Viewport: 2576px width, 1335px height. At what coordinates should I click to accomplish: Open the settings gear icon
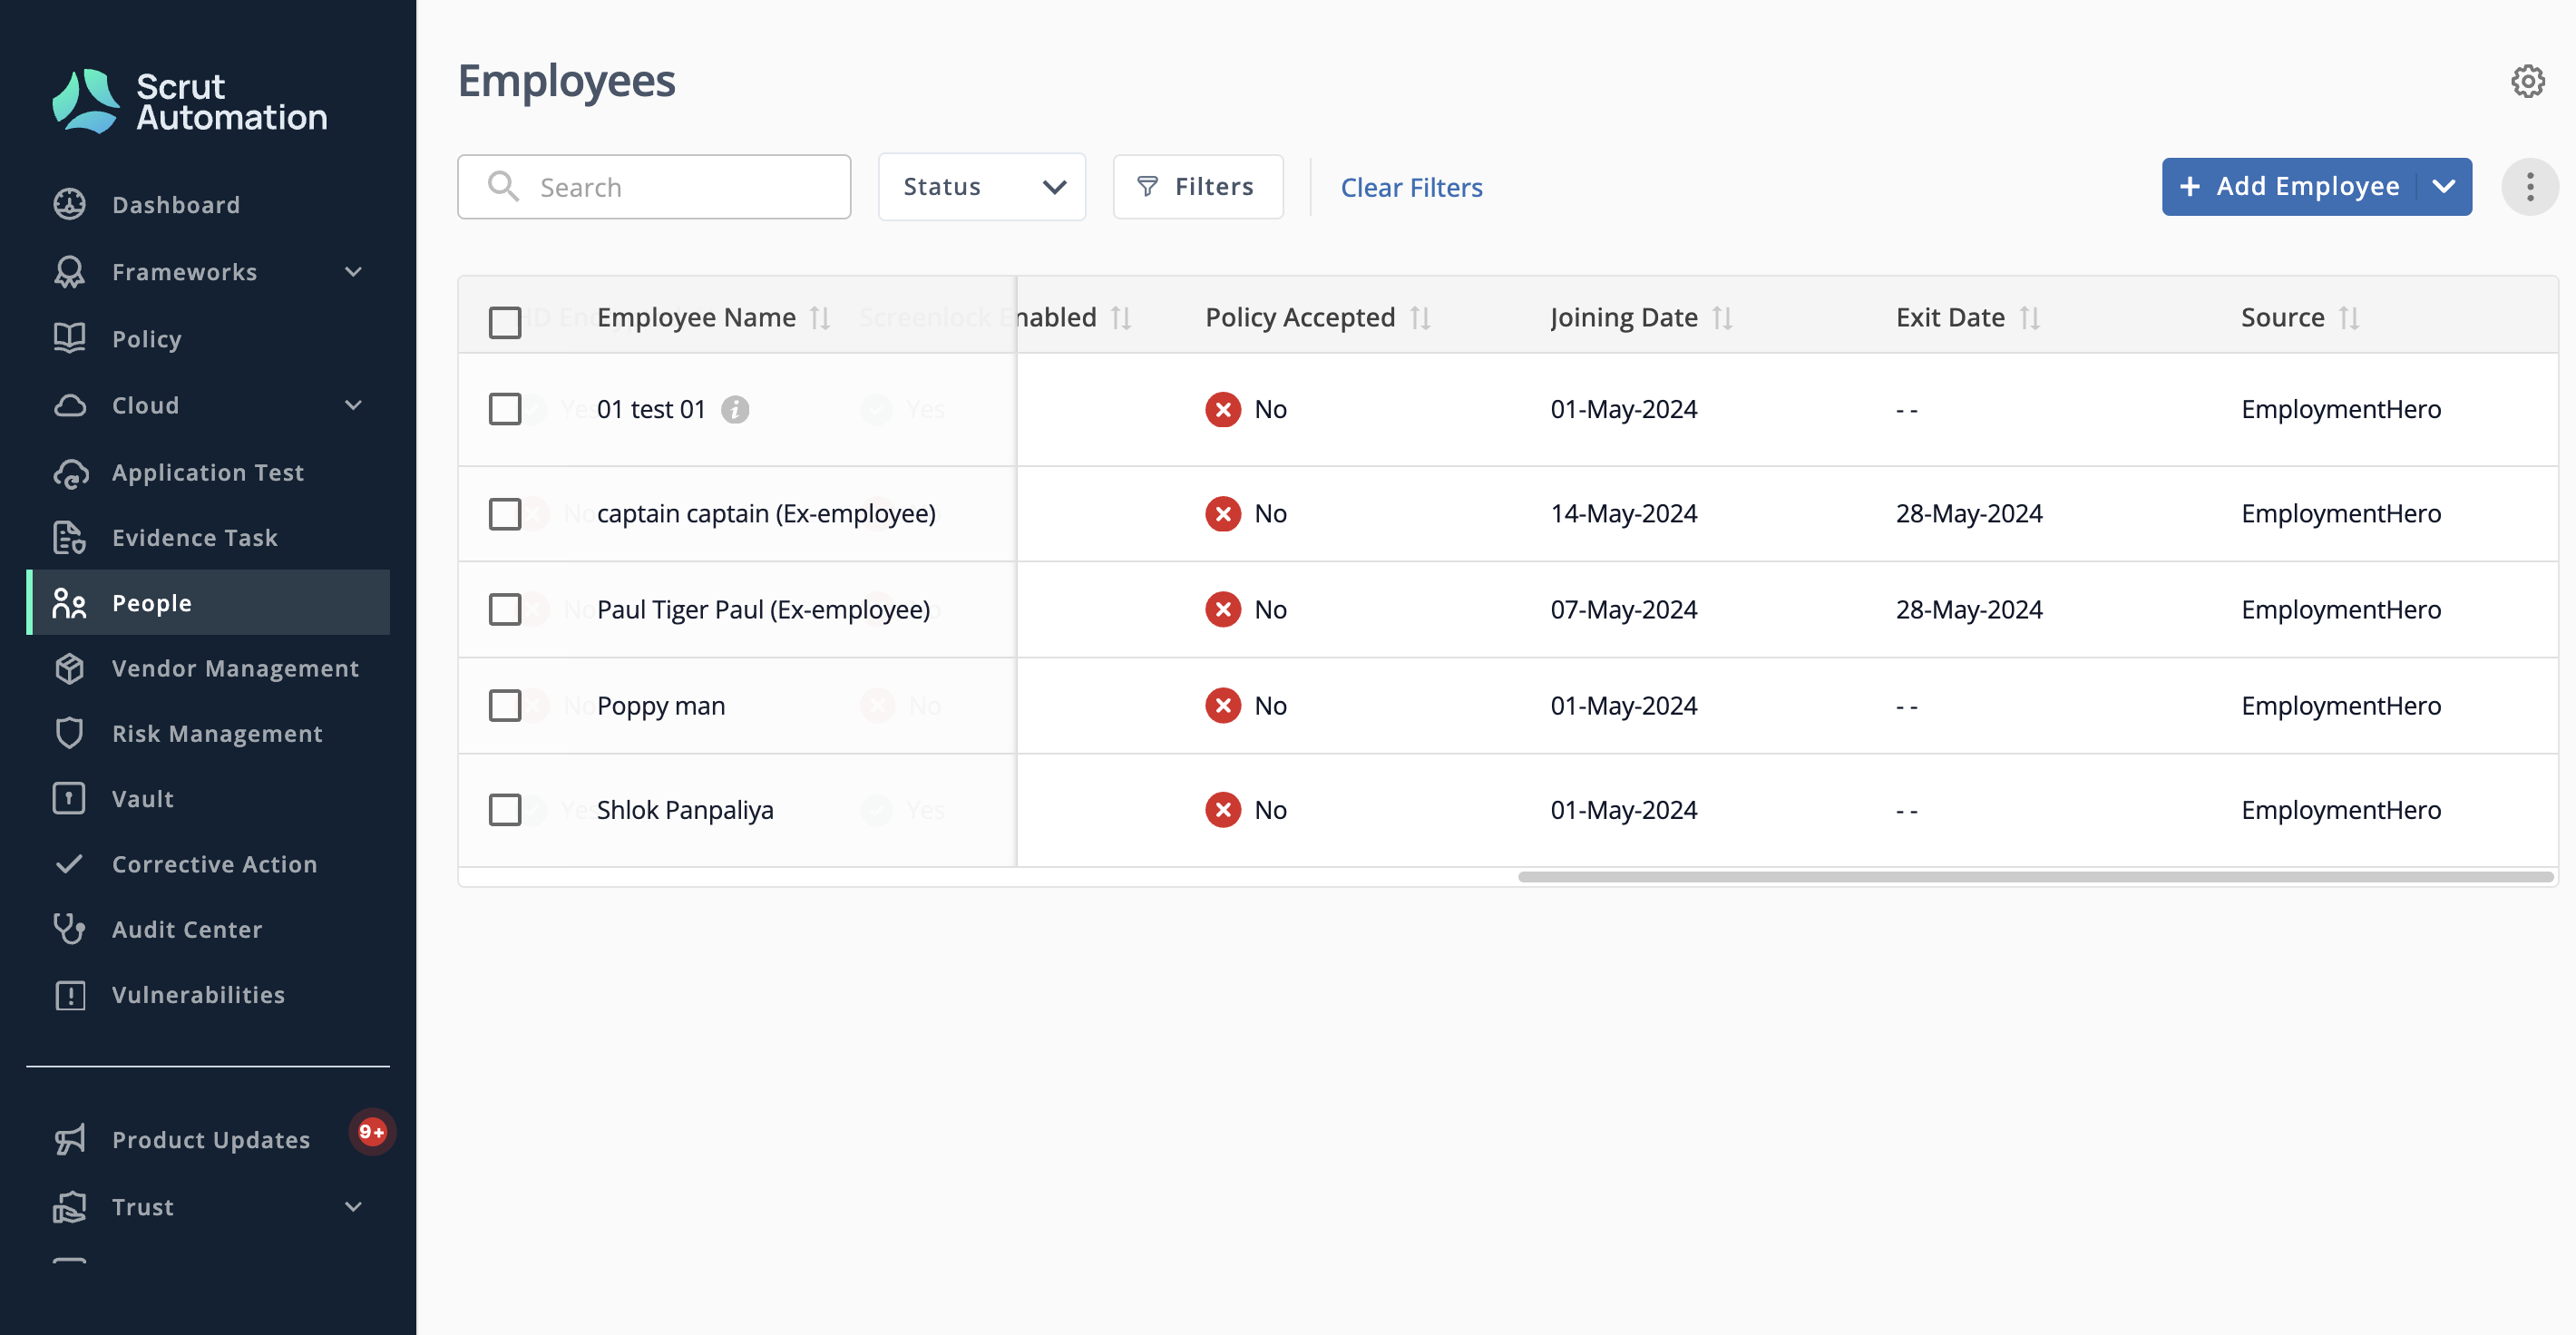pos(2527,81)
